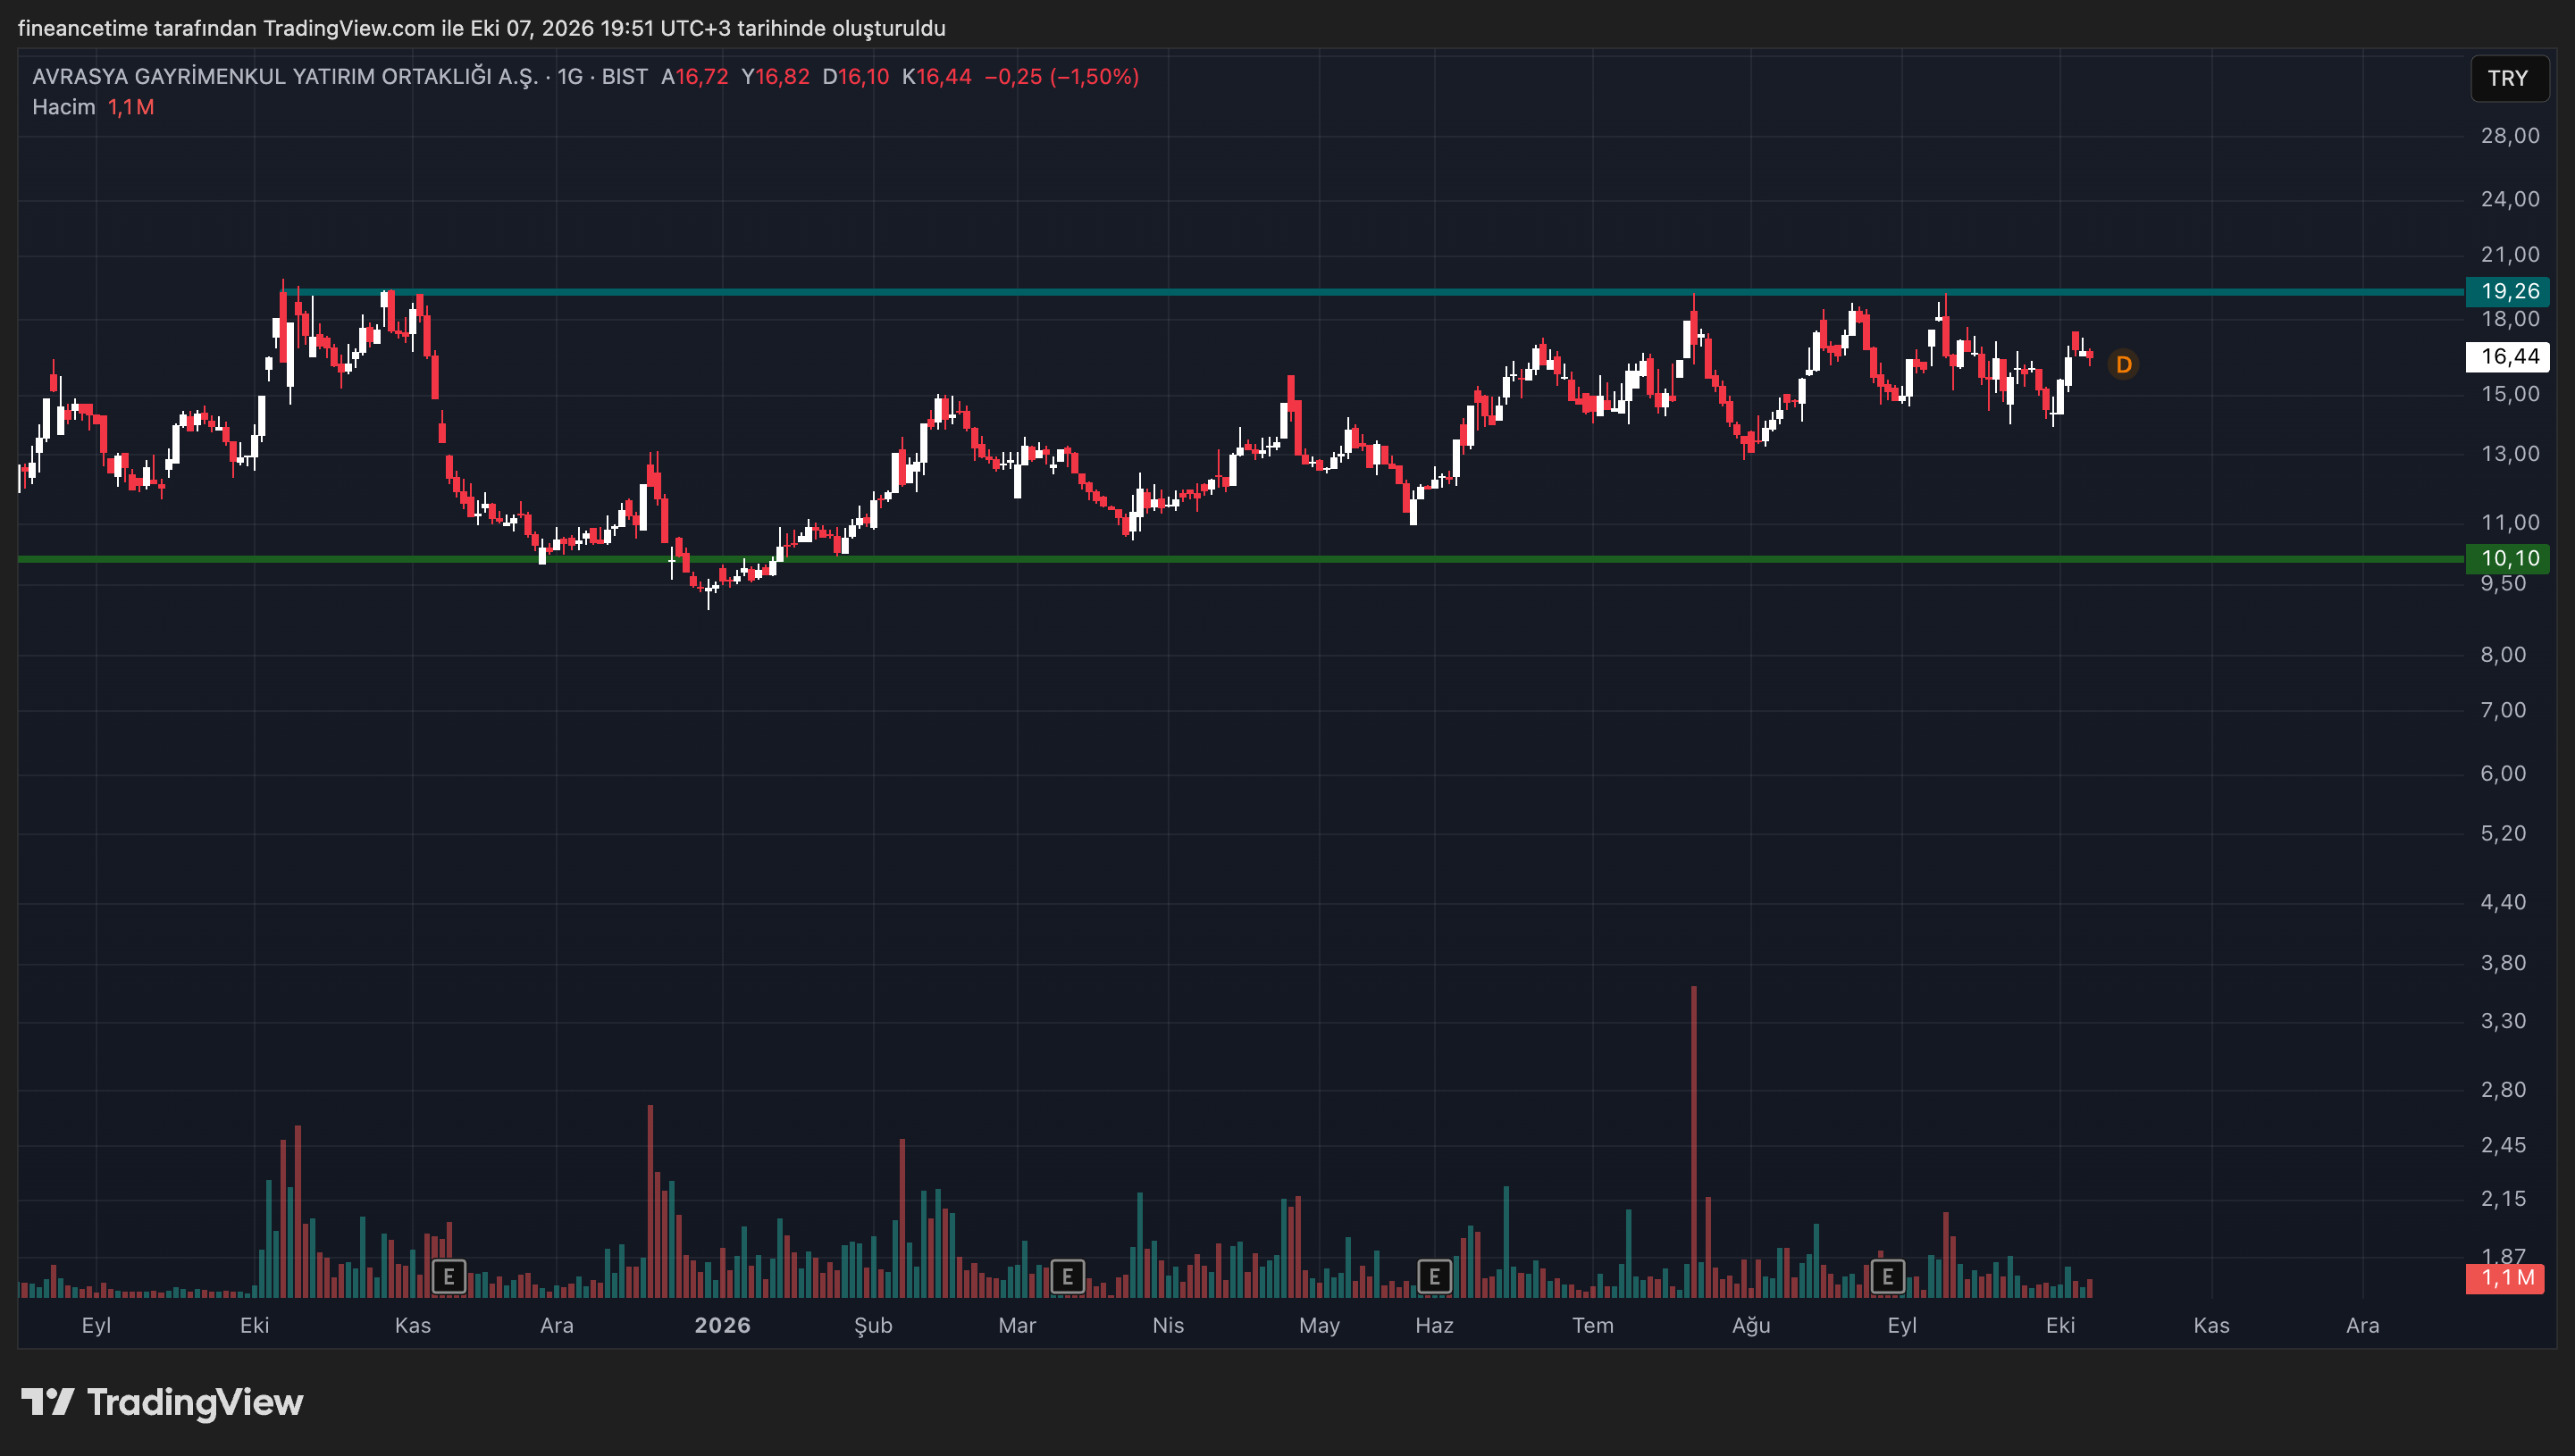Viewport: 2575px width, 1456px height.
Task: Click the tallest volume bar in late Tem
Action: coord(1693,1141)
